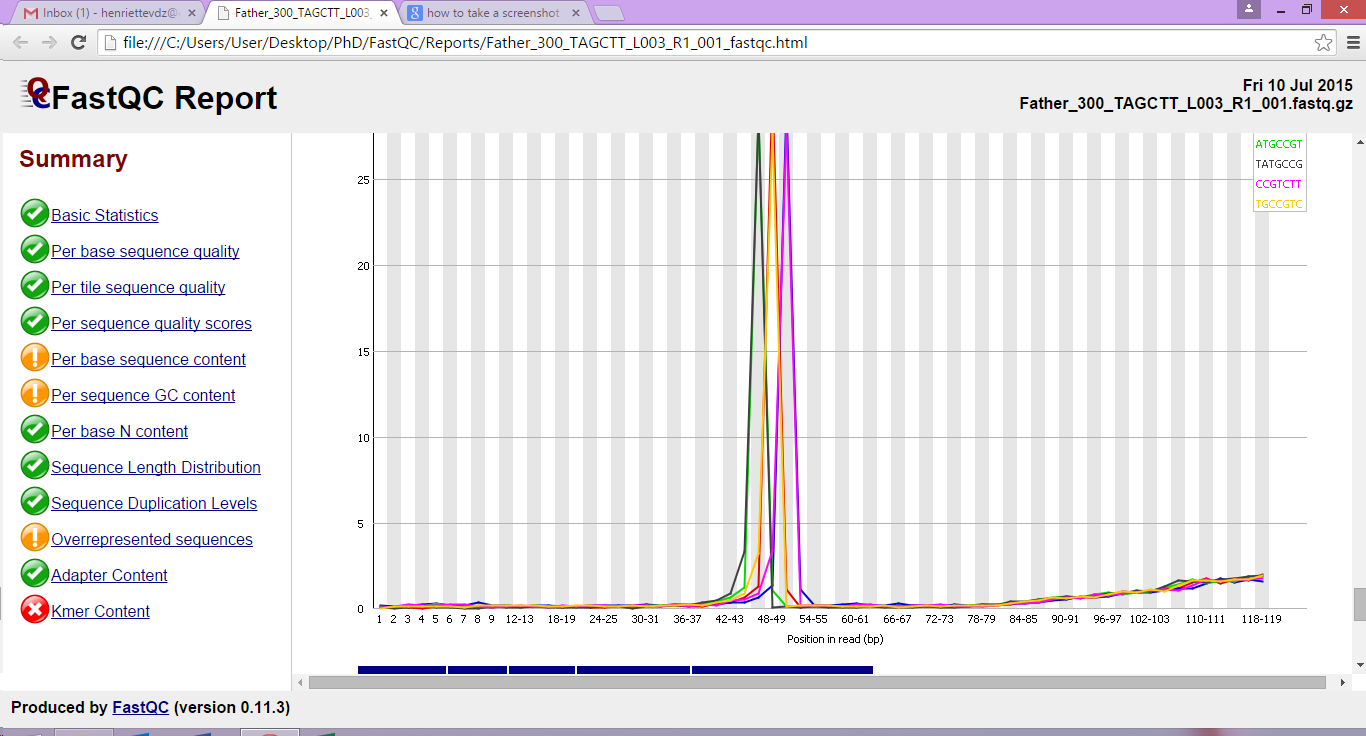The image size is (1366, 736).
Task: Follow the FastQC link in the footer
Action: coord(141,707)
